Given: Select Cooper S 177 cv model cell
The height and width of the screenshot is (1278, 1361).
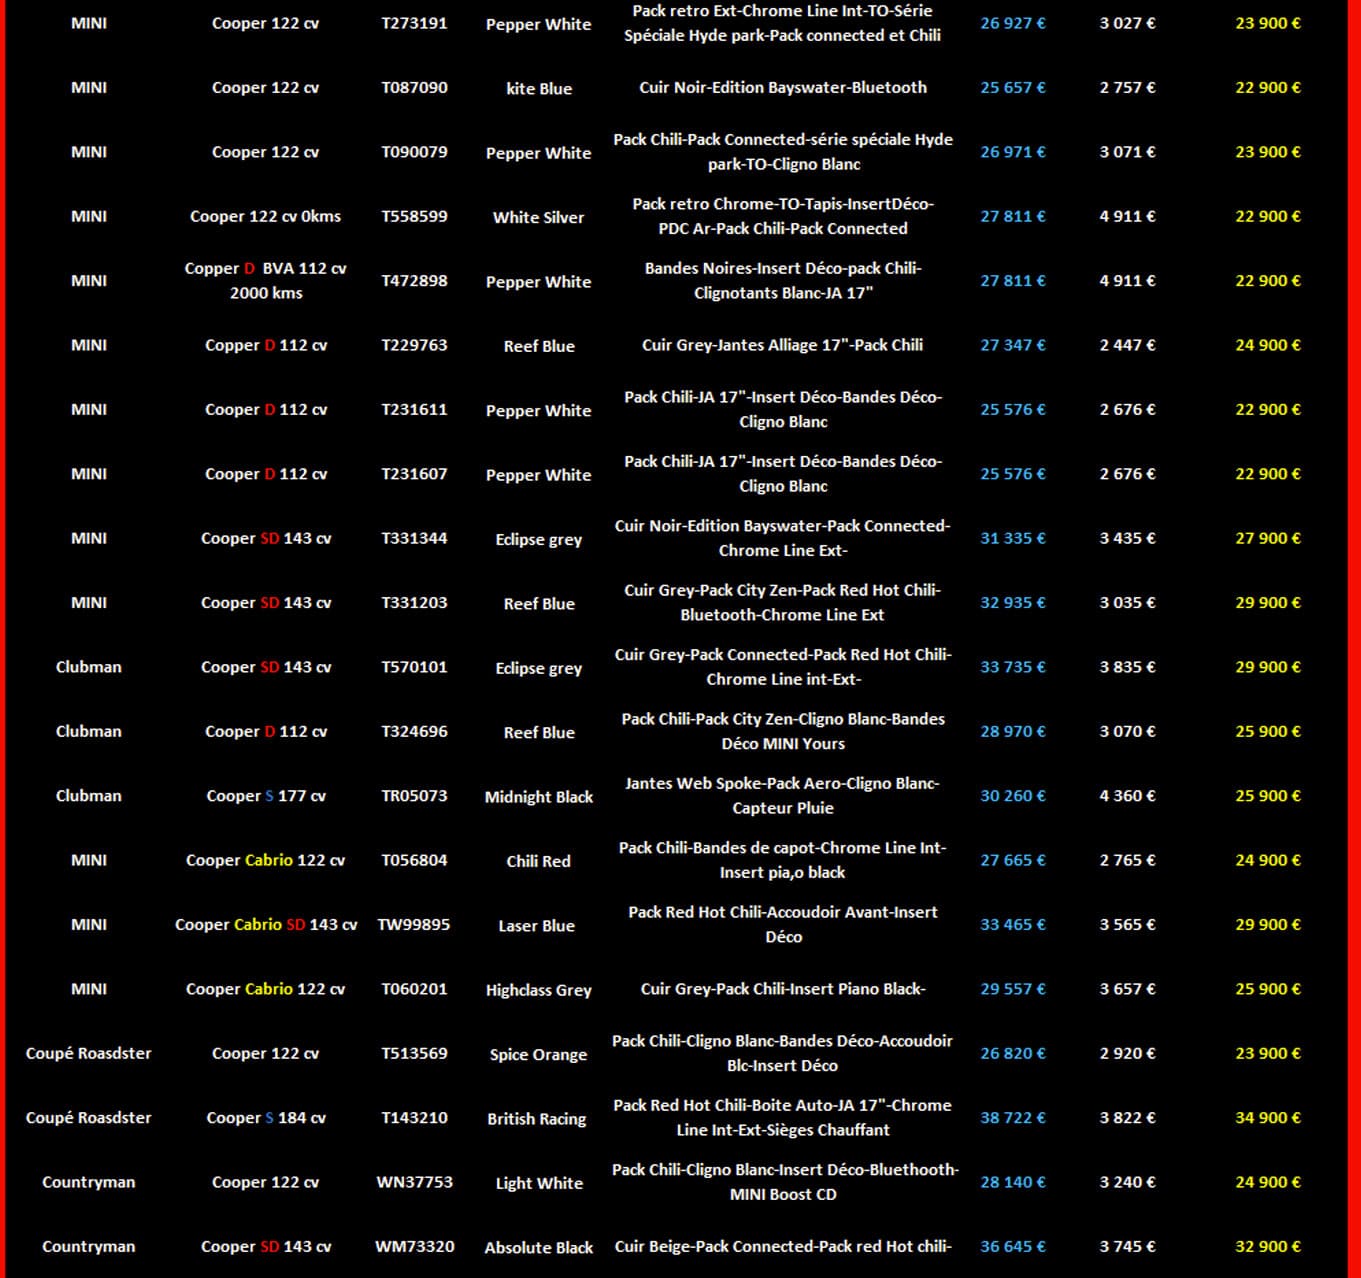Looking at the screenshot, I should 266,796.
